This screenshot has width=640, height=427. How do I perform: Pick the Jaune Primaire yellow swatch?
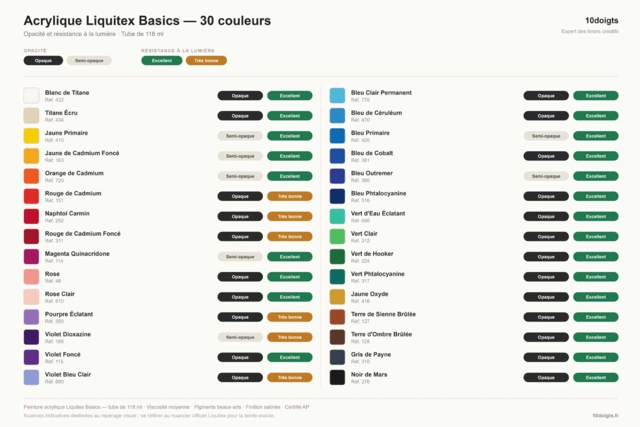[x=31, y=136]
